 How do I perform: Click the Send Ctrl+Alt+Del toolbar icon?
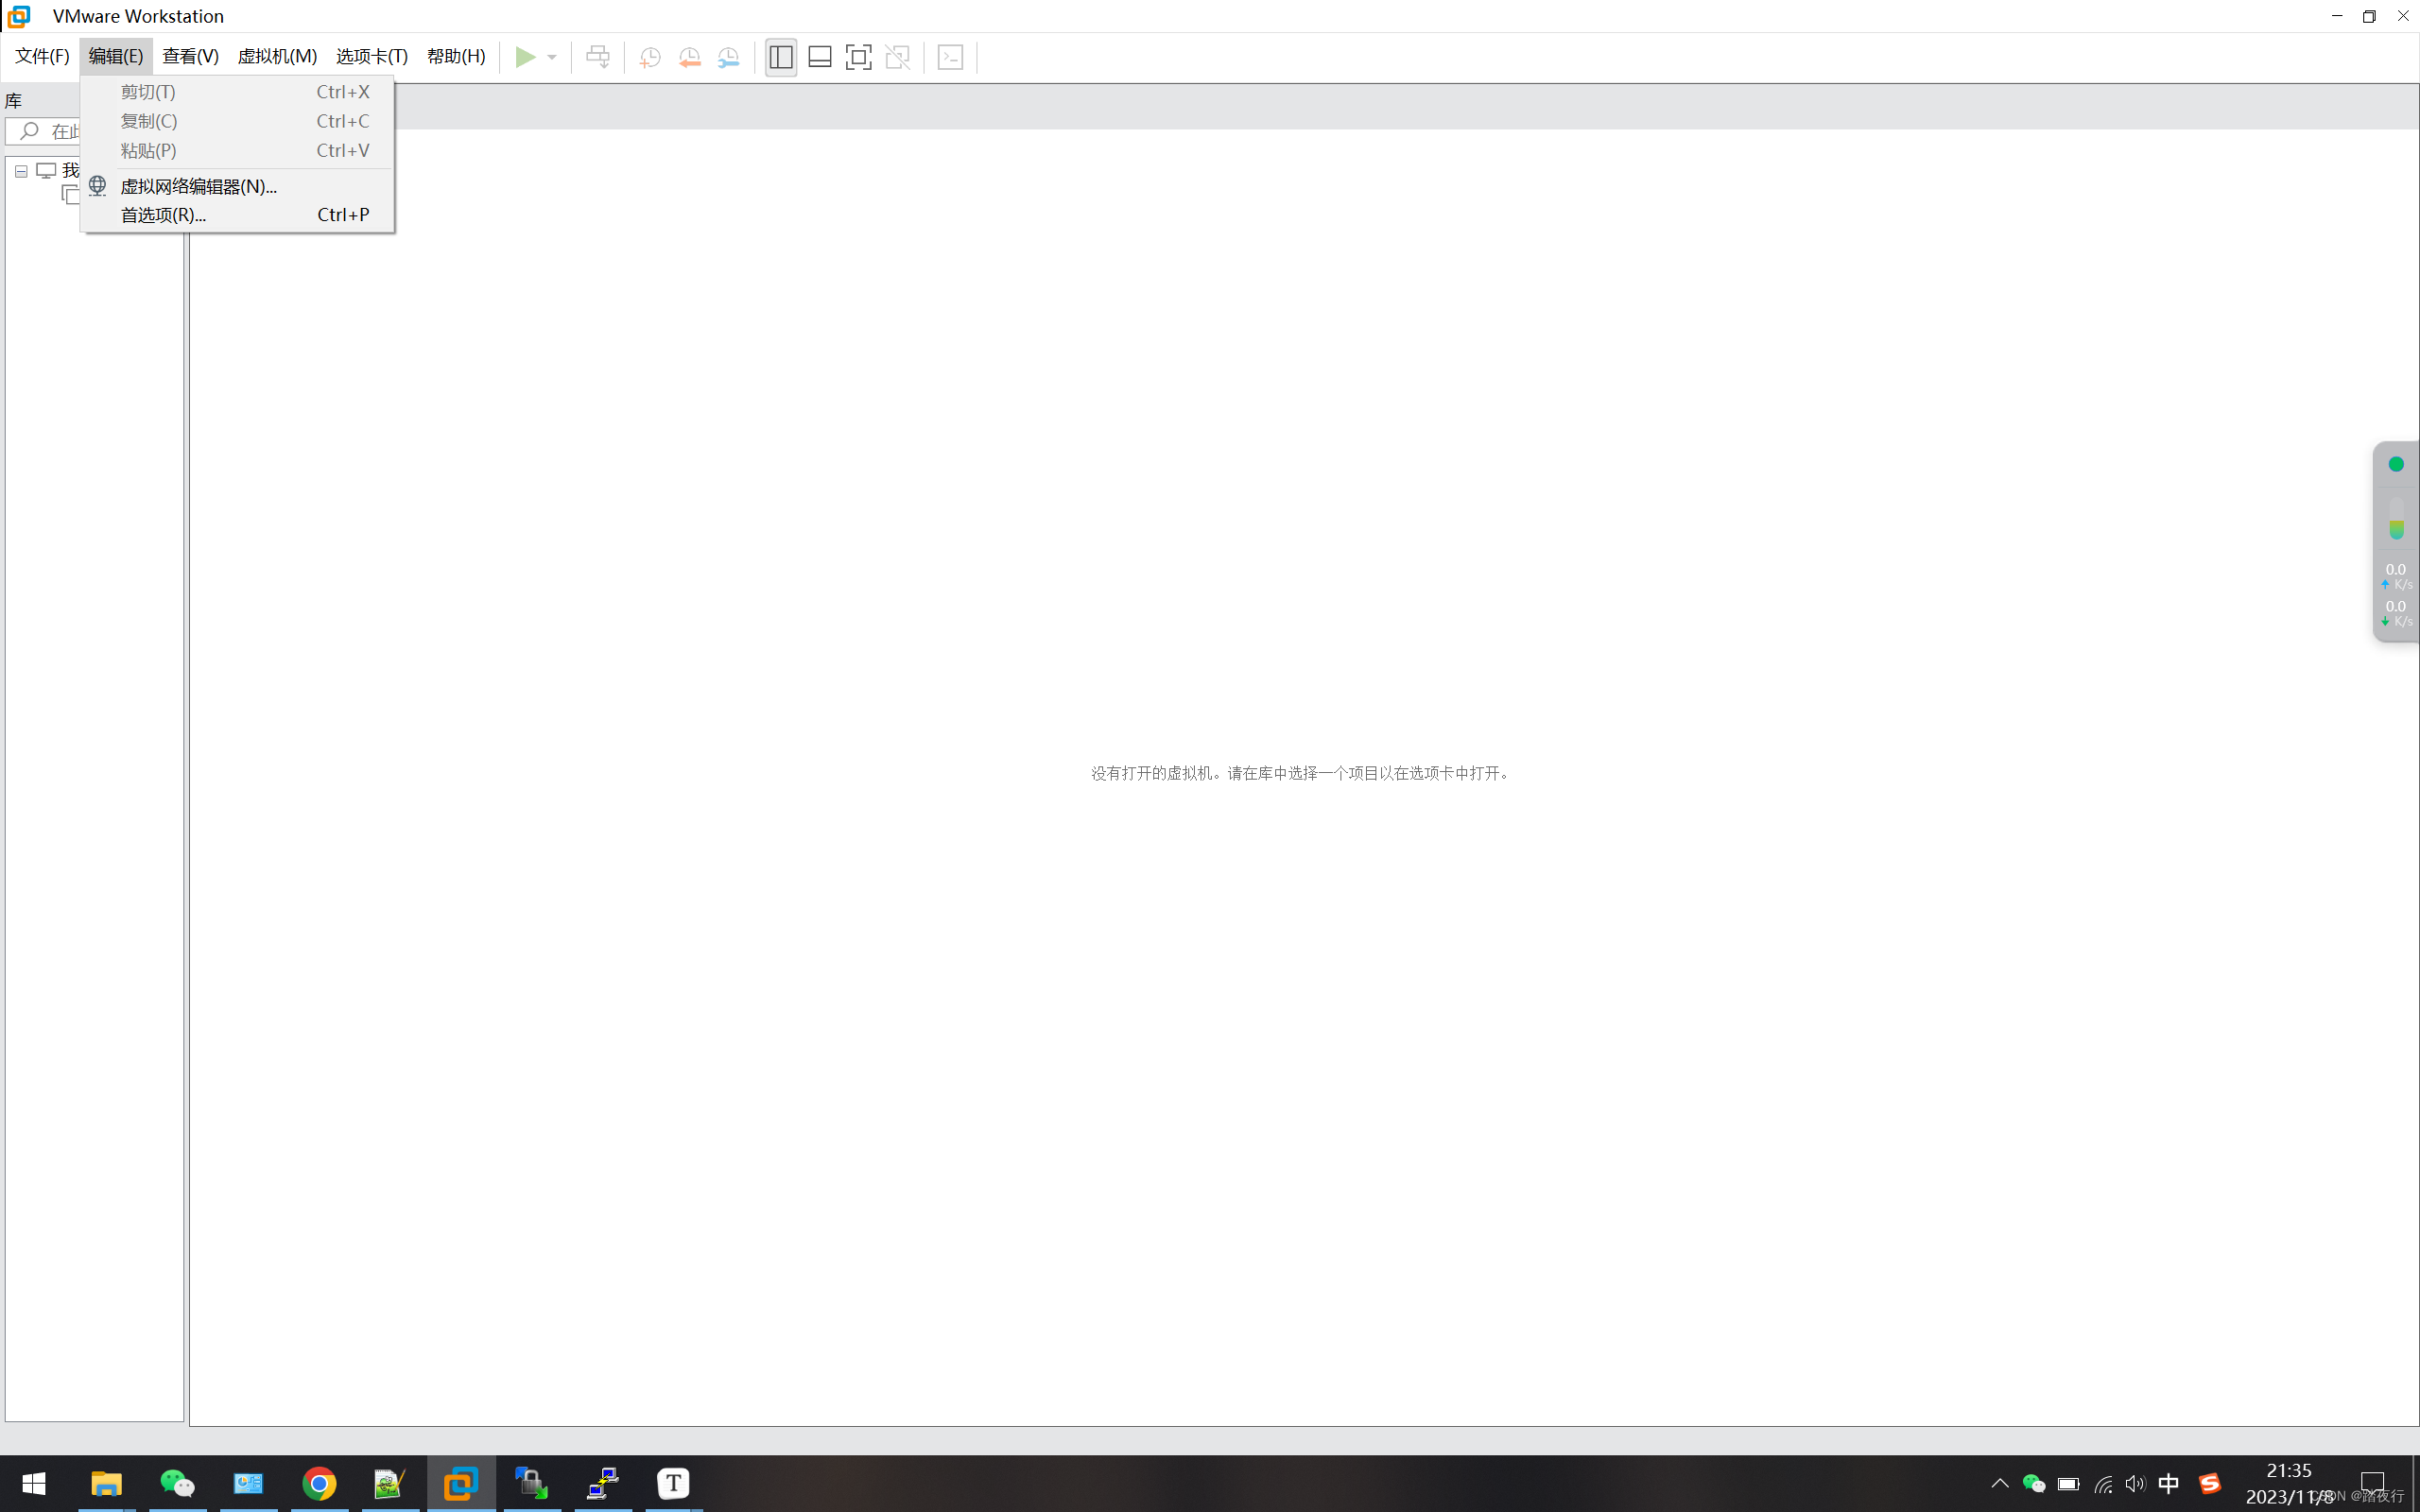[x=598, y=57]
